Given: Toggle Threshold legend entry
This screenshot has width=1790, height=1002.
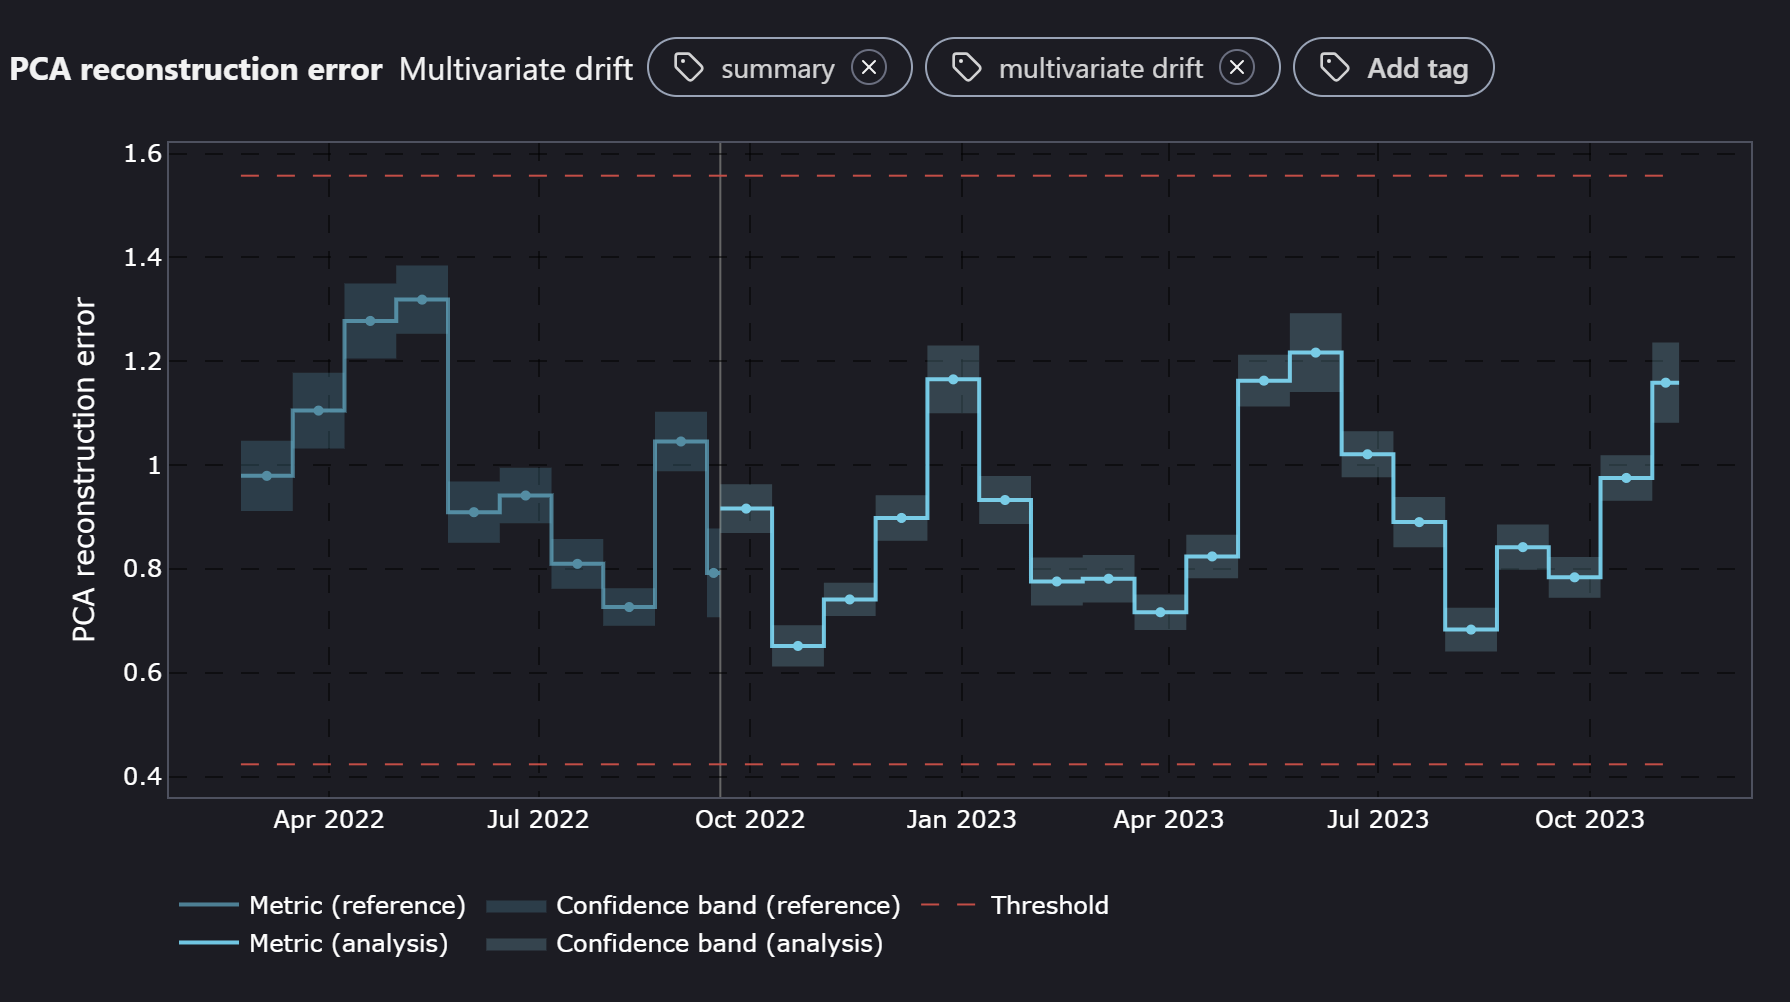Looking at the screenshot, I should pos(1014,905).
